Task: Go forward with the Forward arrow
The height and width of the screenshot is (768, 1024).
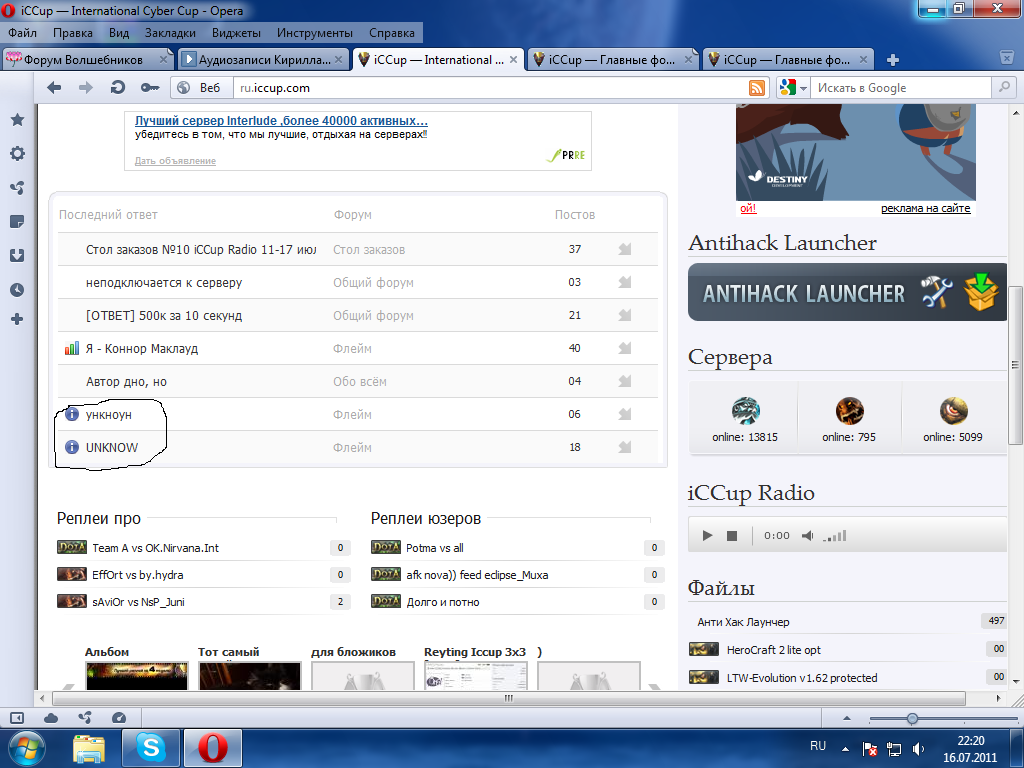Action: [86, 88]
